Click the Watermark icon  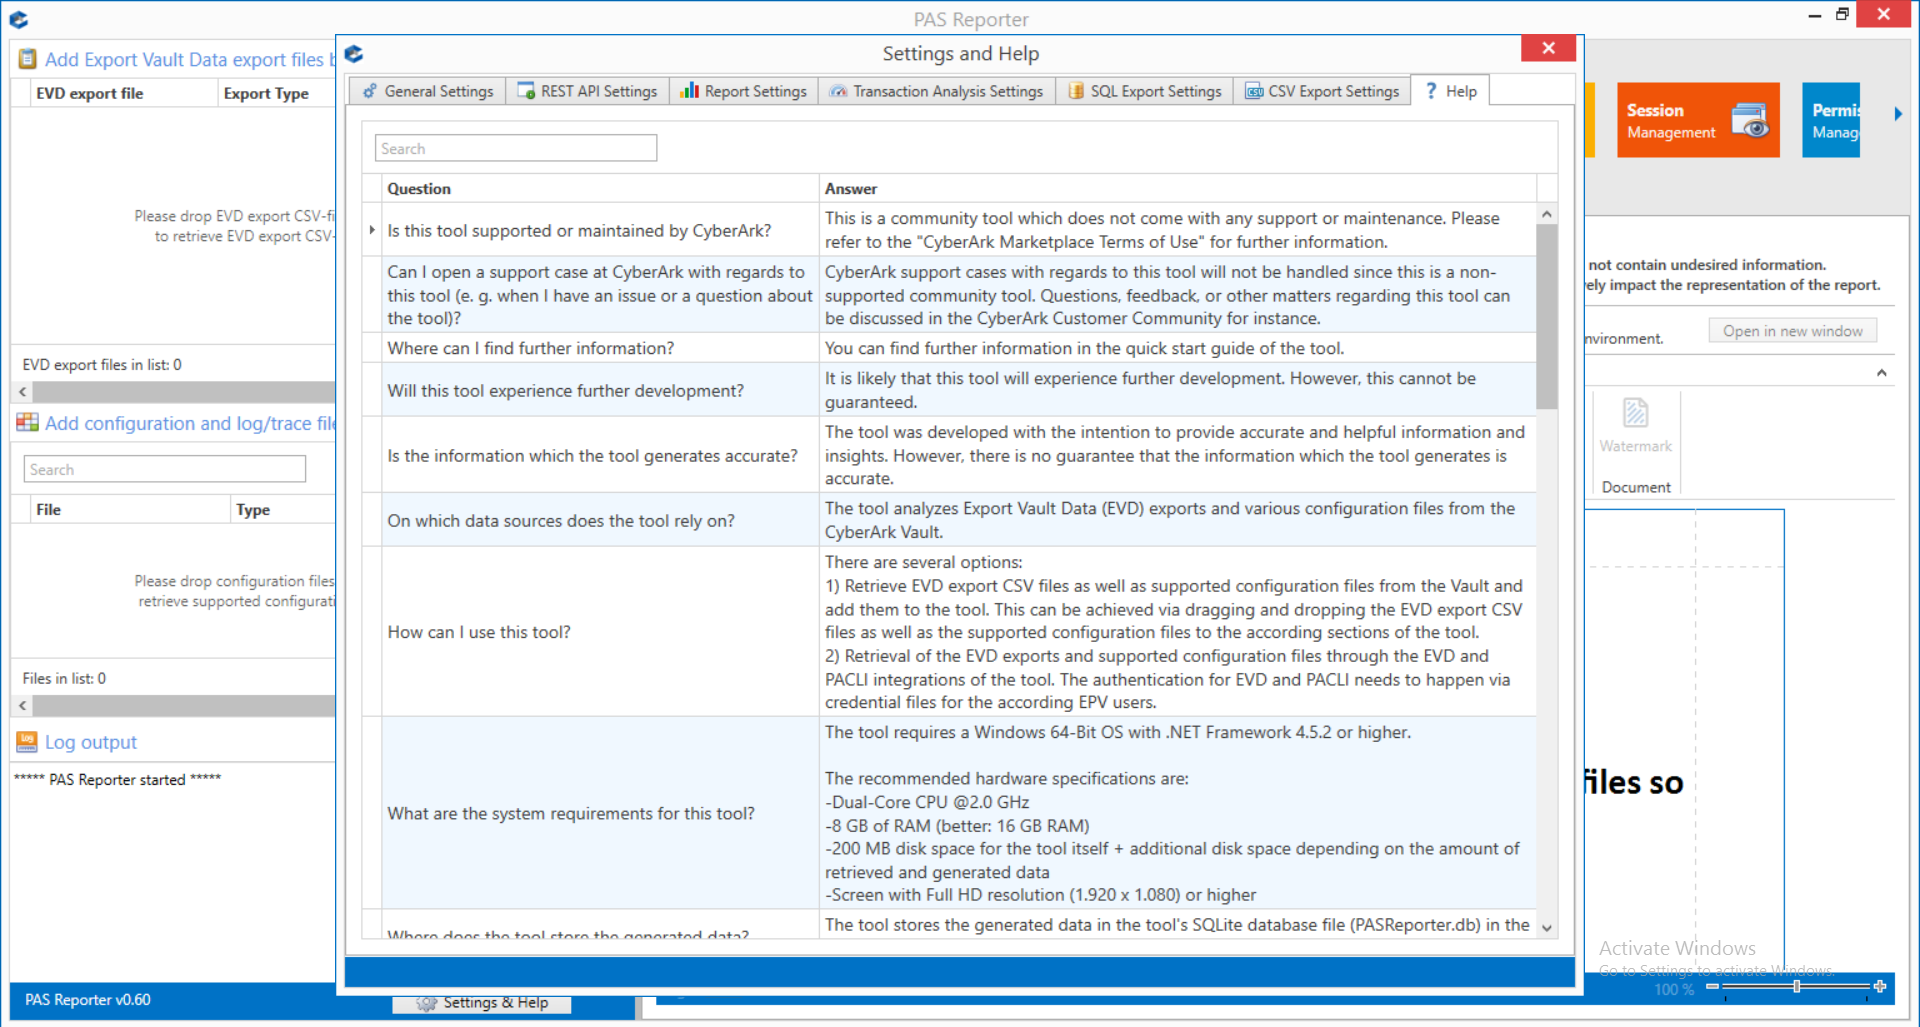point(1635,412)
